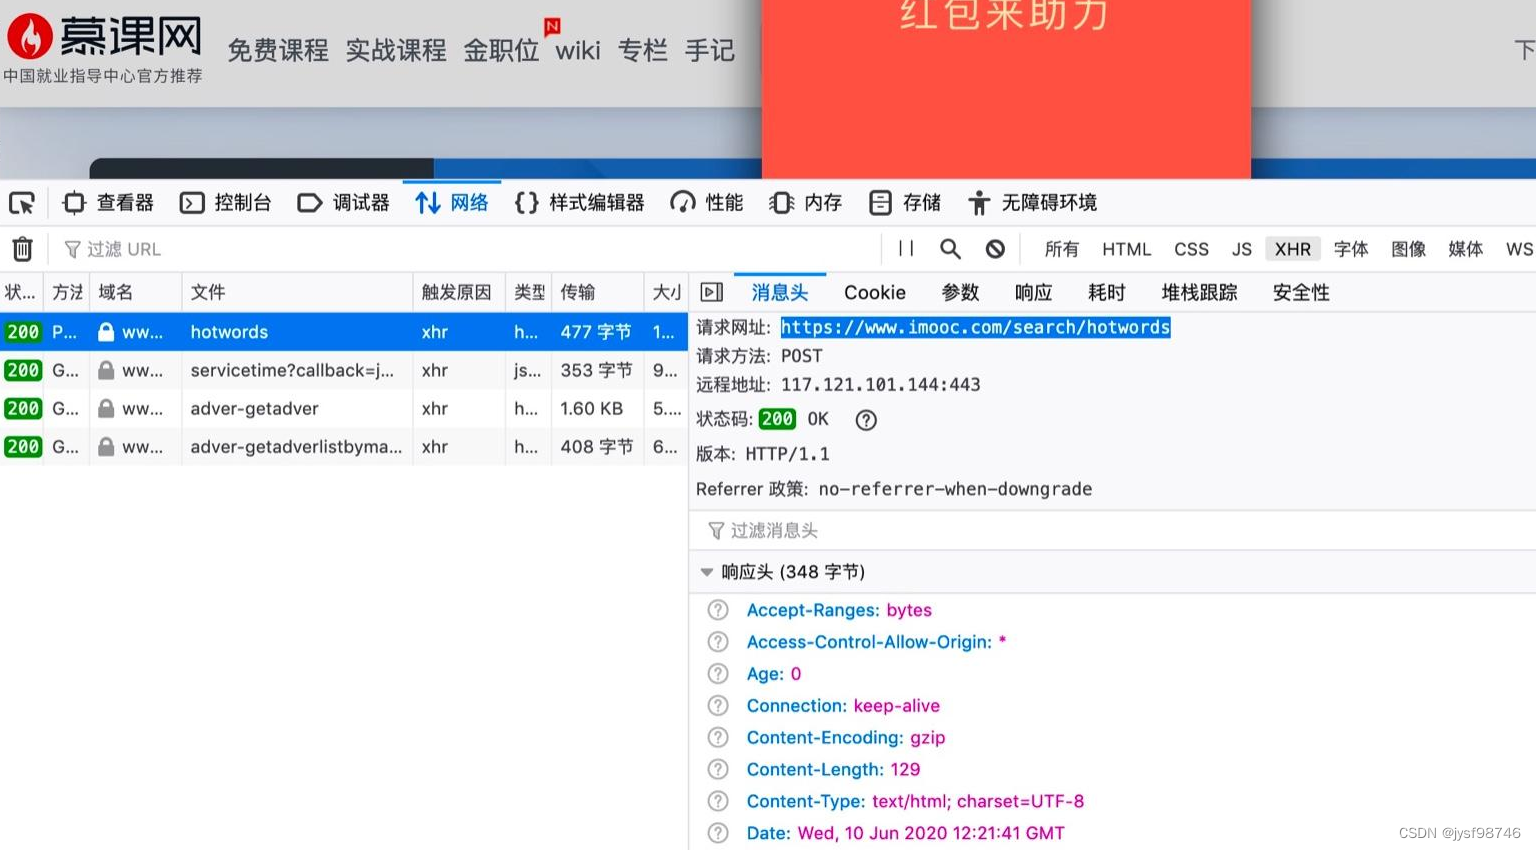The width and height of the screenshot is (1536, 850).
Task: Clear network requests with trash icon
Action: (x=22, y=249)
